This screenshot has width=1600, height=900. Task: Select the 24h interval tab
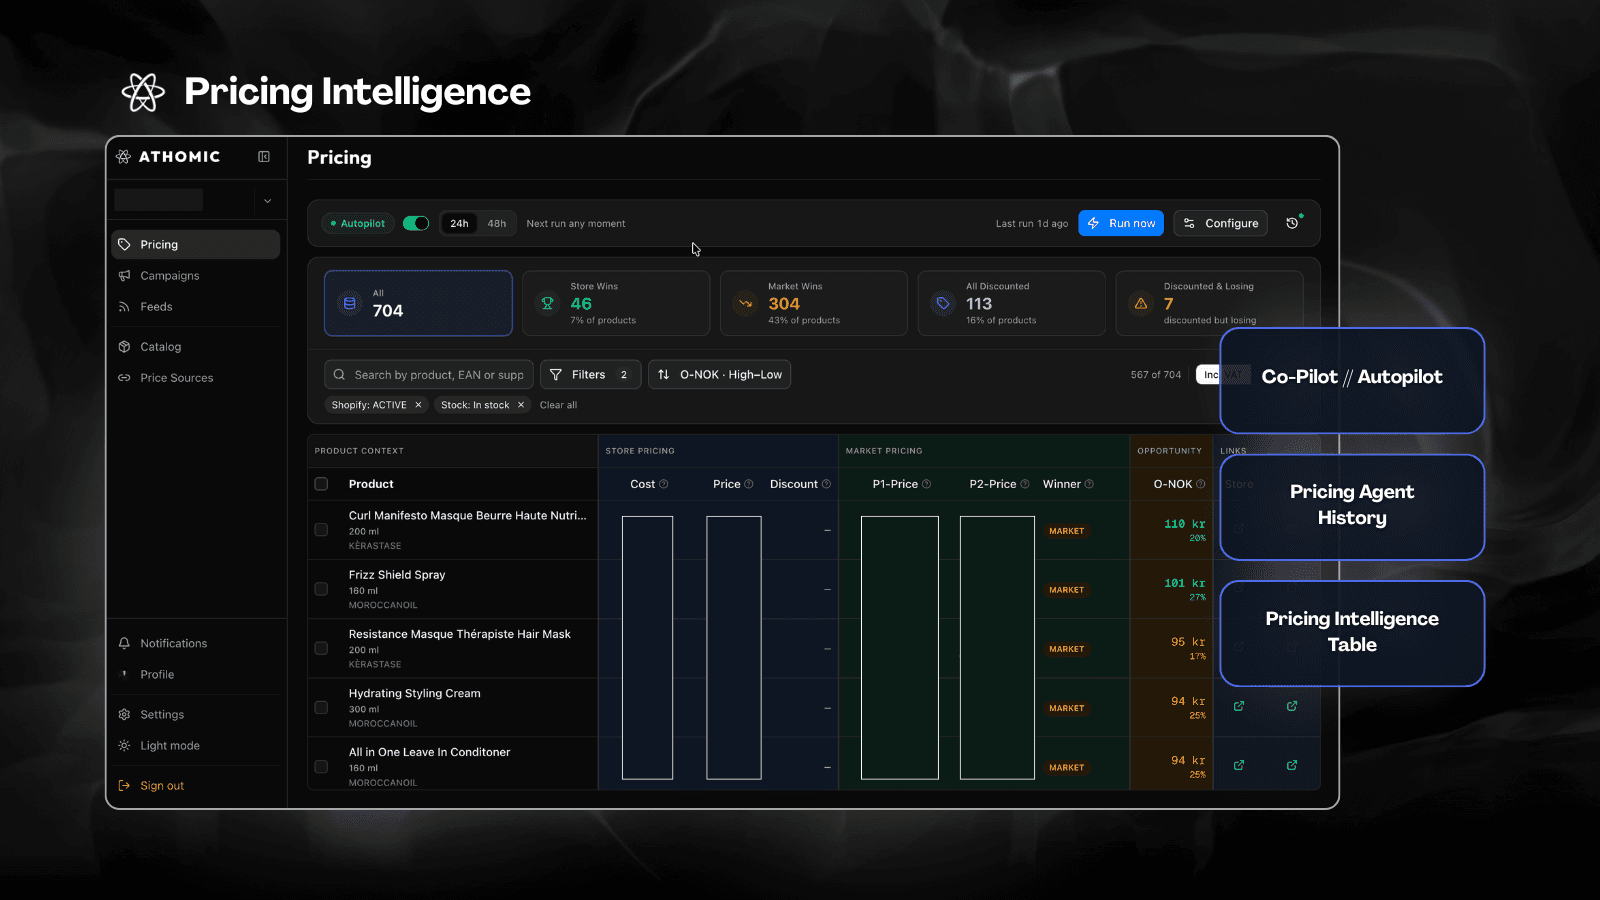[459, 223]
